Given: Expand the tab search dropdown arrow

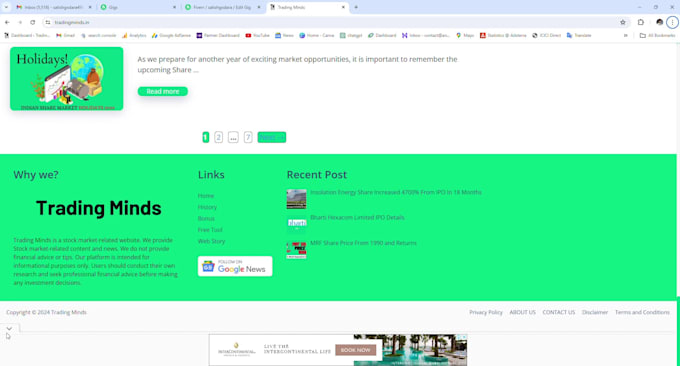Looking at the screenshot, I should point(6,7).
